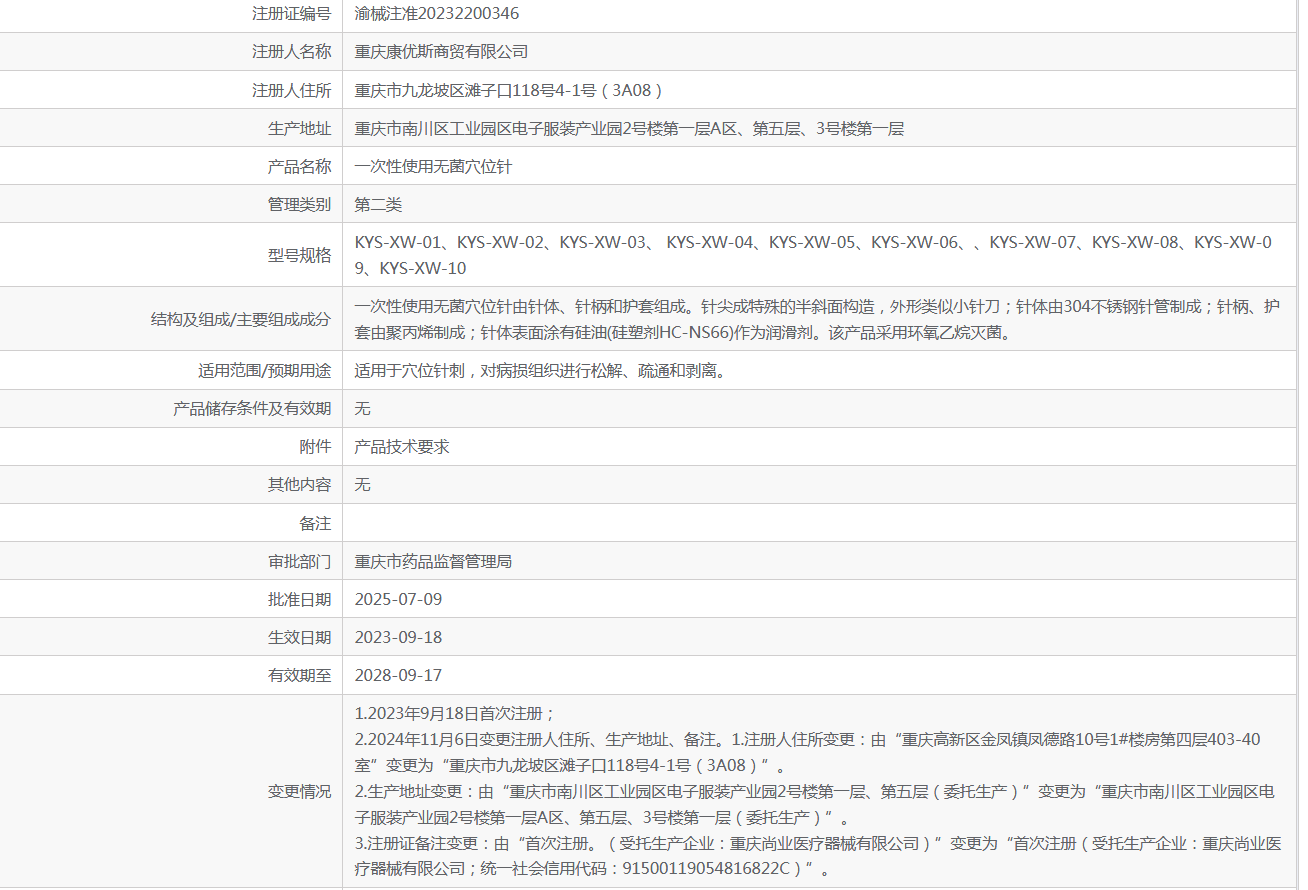The image size is (1308, 890).
Task: Click the intended use text 适用于穴位针刺
Action: (x=540, y=370)
